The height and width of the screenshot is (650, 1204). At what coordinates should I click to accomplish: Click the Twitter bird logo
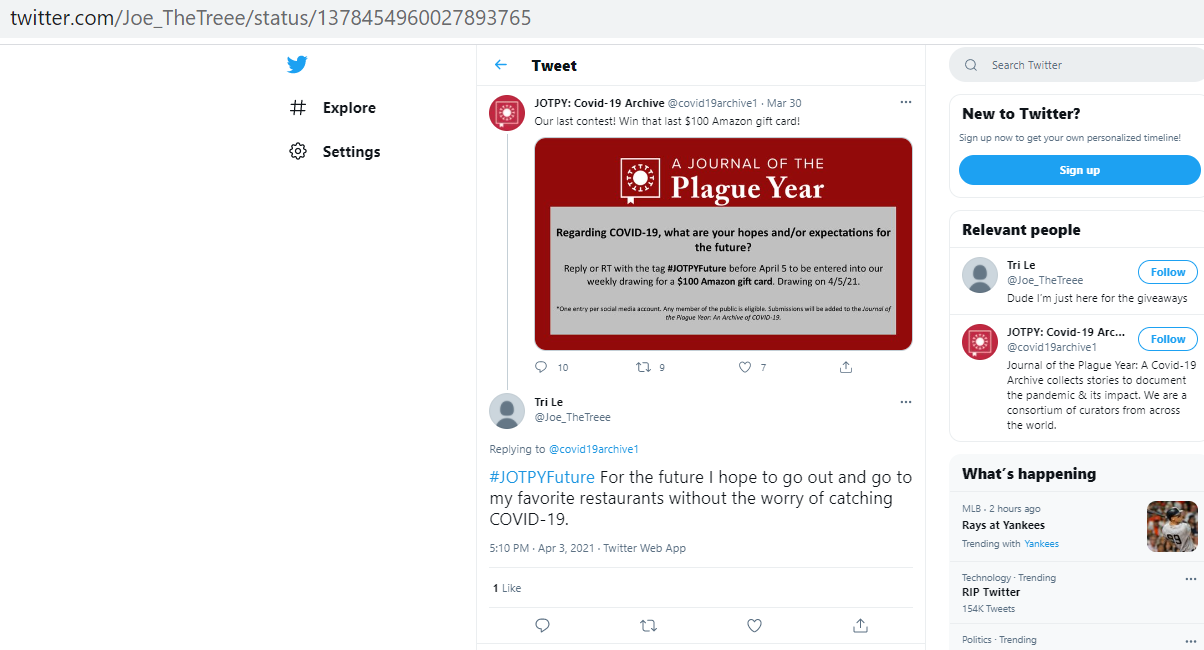click(297, 65)
